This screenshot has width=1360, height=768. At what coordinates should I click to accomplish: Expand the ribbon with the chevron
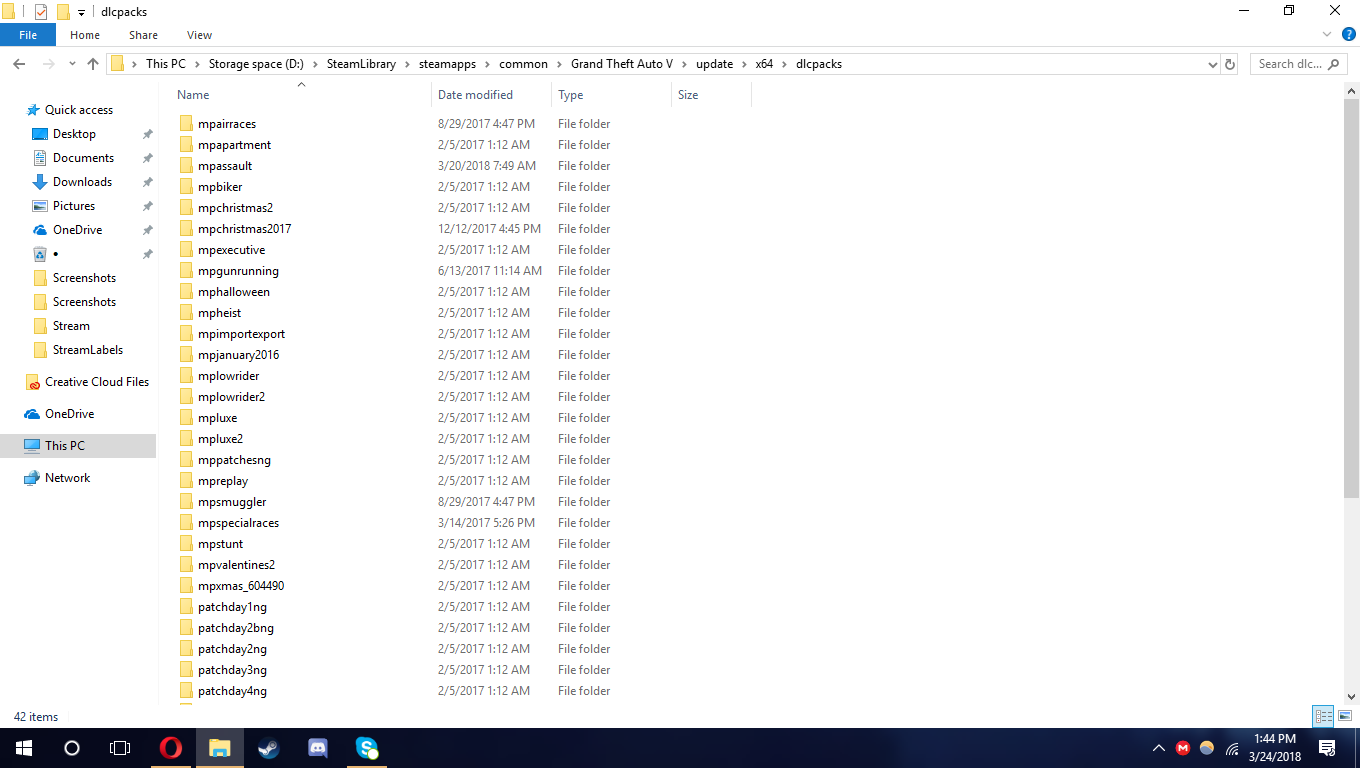click(1329, 34)
